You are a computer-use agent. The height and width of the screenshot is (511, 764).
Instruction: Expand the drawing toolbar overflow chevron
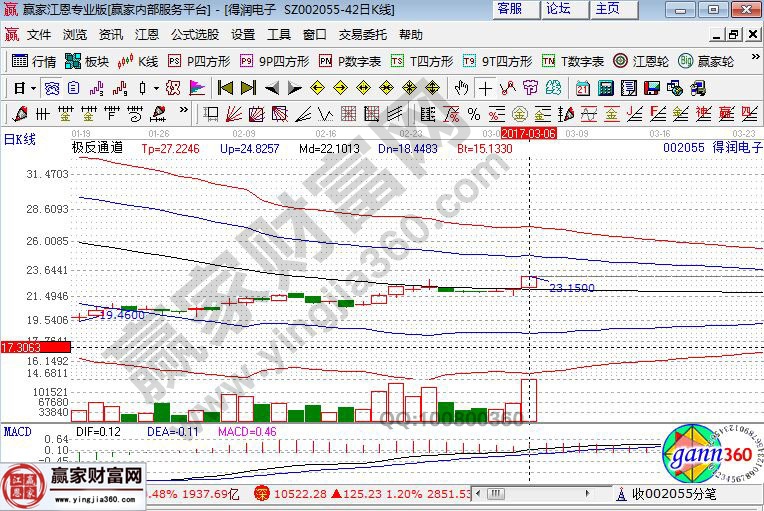[183, 110]
